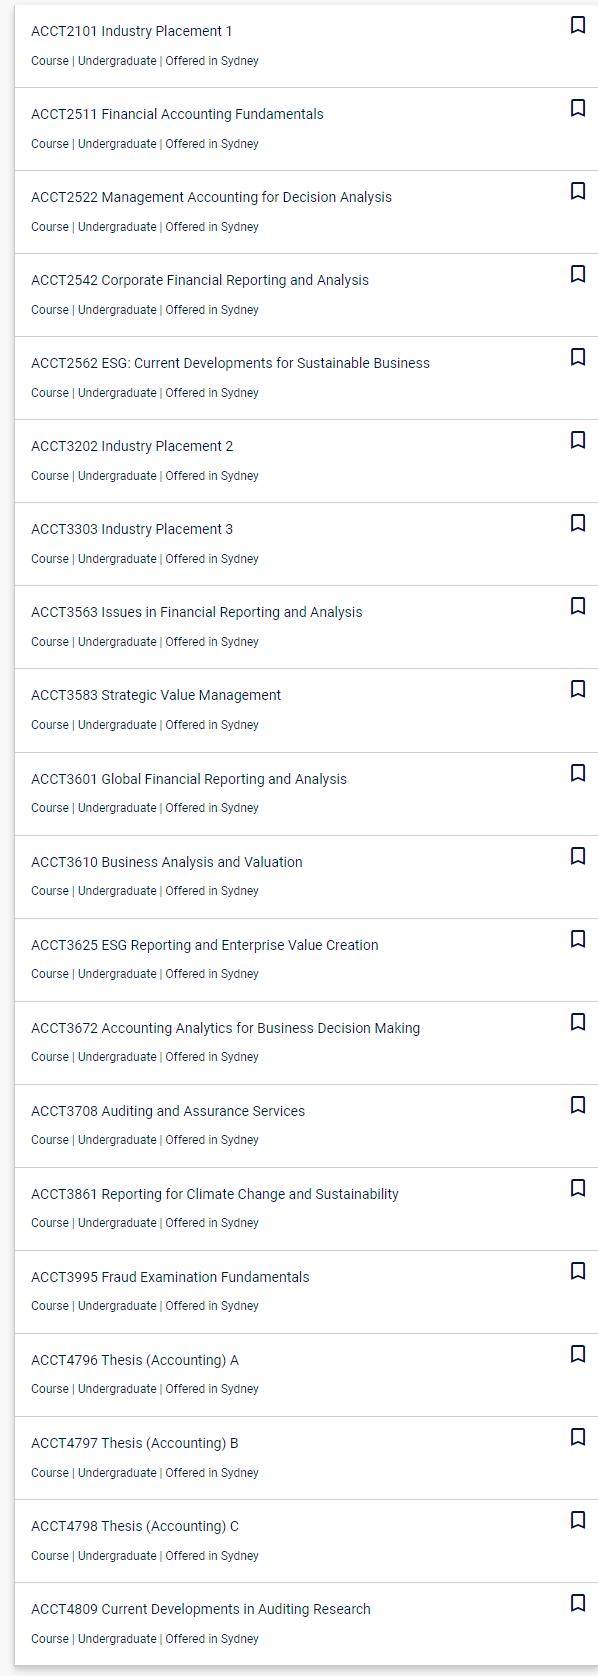598x1676 pixels.
Task: Save ACCT2522 Management Accounting using bookmark icon
Action: pyautogui.click(x=578, y=191)
